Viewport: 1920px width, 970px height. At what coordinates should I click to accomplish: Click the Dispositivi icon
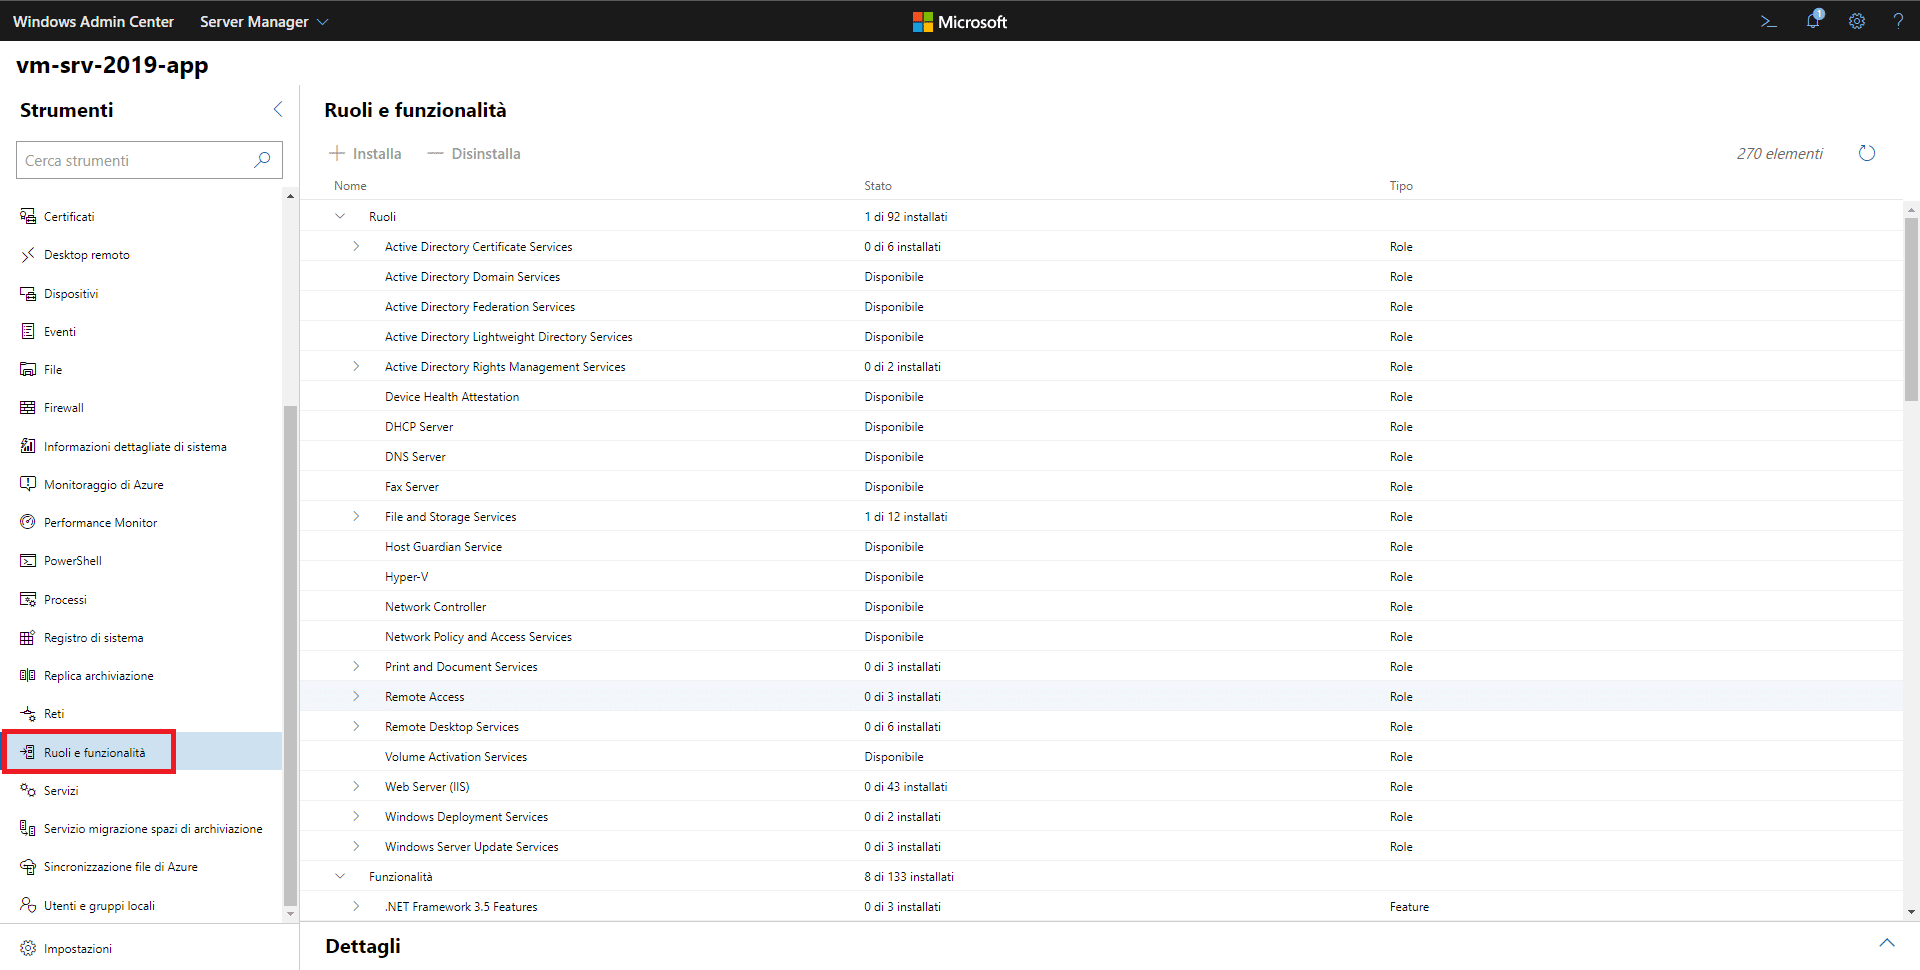[x=28, y=293]
